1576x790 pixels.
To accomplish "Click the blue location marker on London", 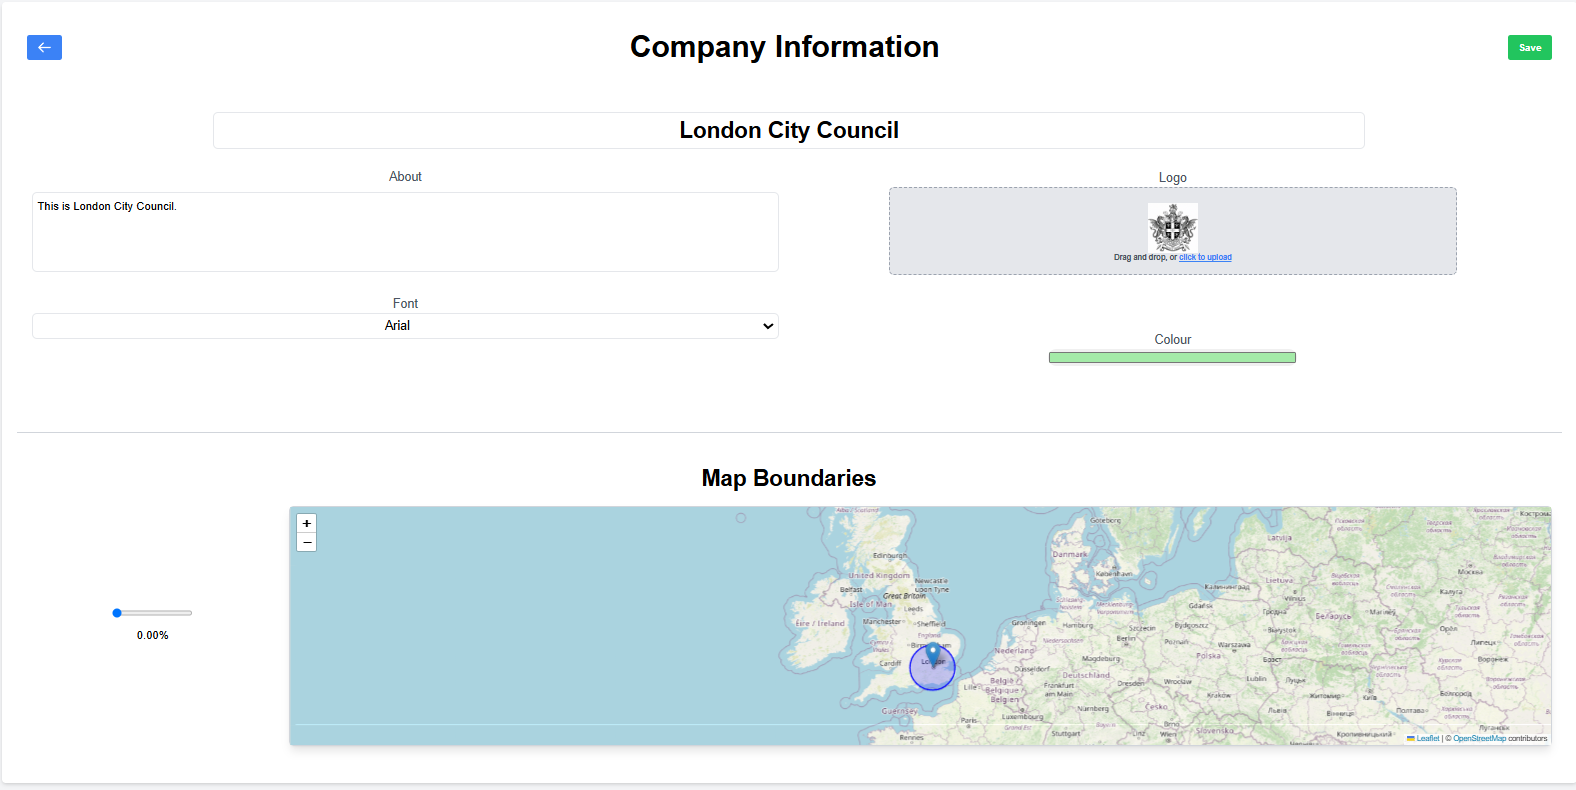I will 933,655.
